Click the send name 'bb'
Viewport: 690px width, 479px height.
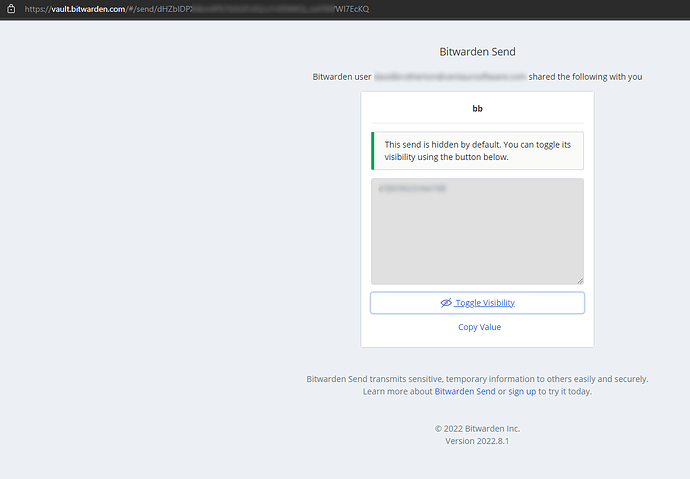point(477,109)
